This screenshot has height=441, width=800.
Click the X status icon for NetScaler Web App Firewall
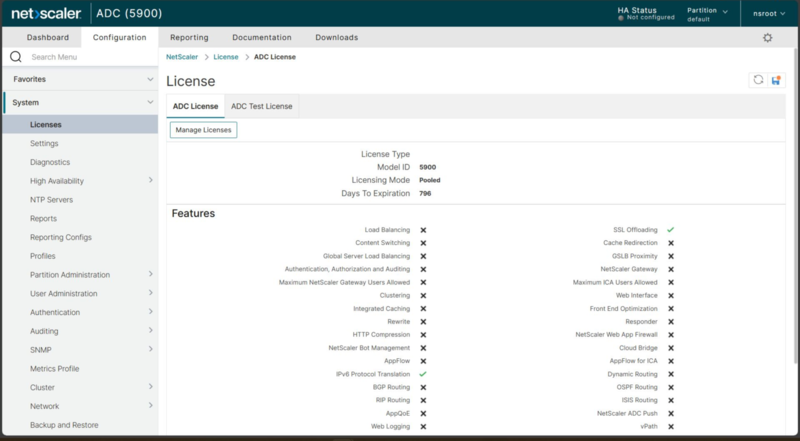click(x=671, y=335)
